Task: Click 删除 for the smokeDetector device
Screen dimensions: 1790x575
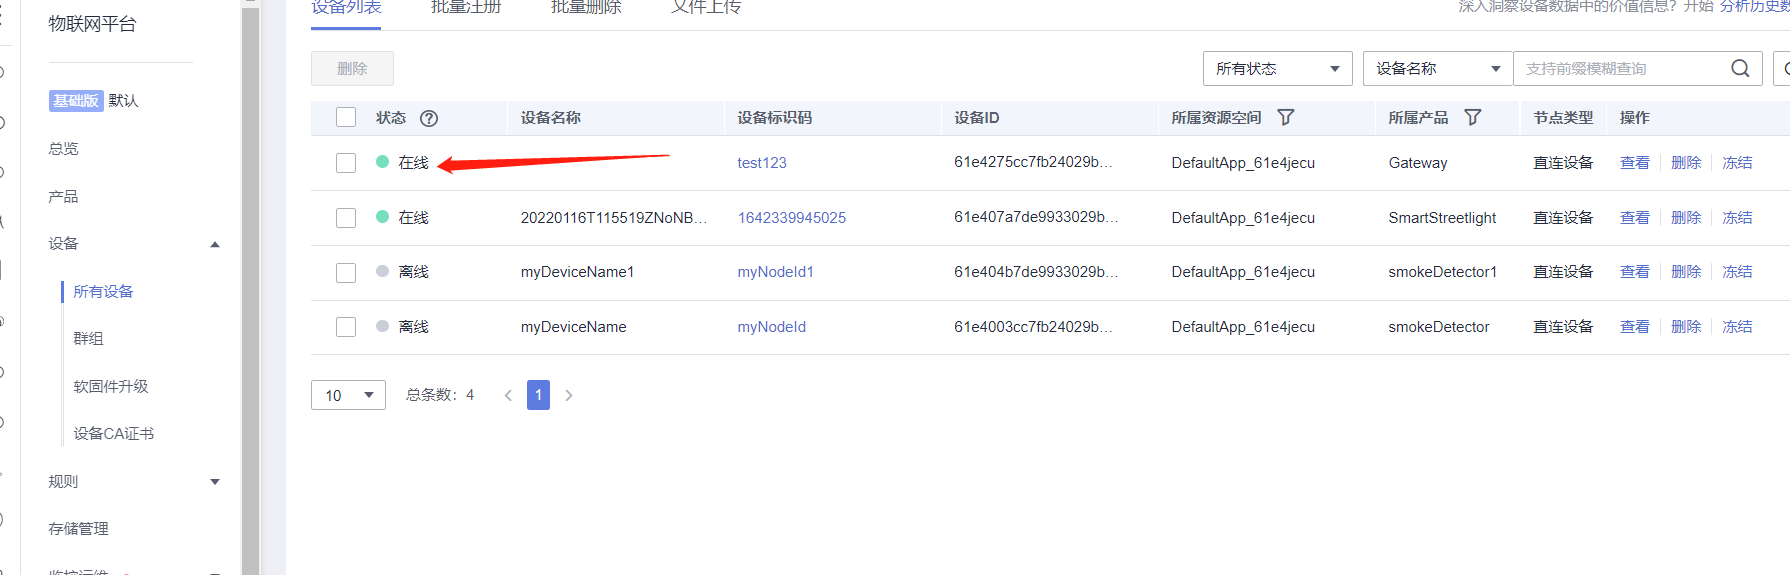Action: pyautogui.click(x=1686, y=326)
